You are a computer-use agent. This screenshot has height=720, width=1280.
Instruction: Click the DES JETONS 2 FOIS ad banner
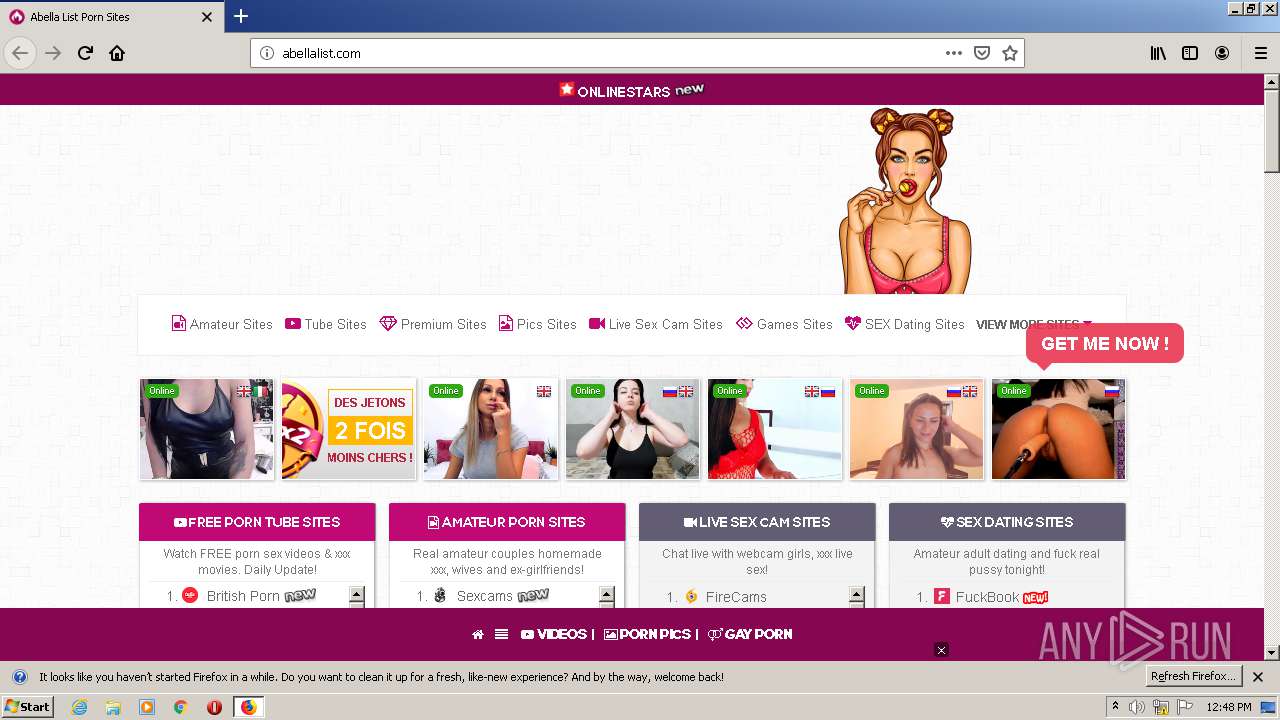click(x=348, y=429)
